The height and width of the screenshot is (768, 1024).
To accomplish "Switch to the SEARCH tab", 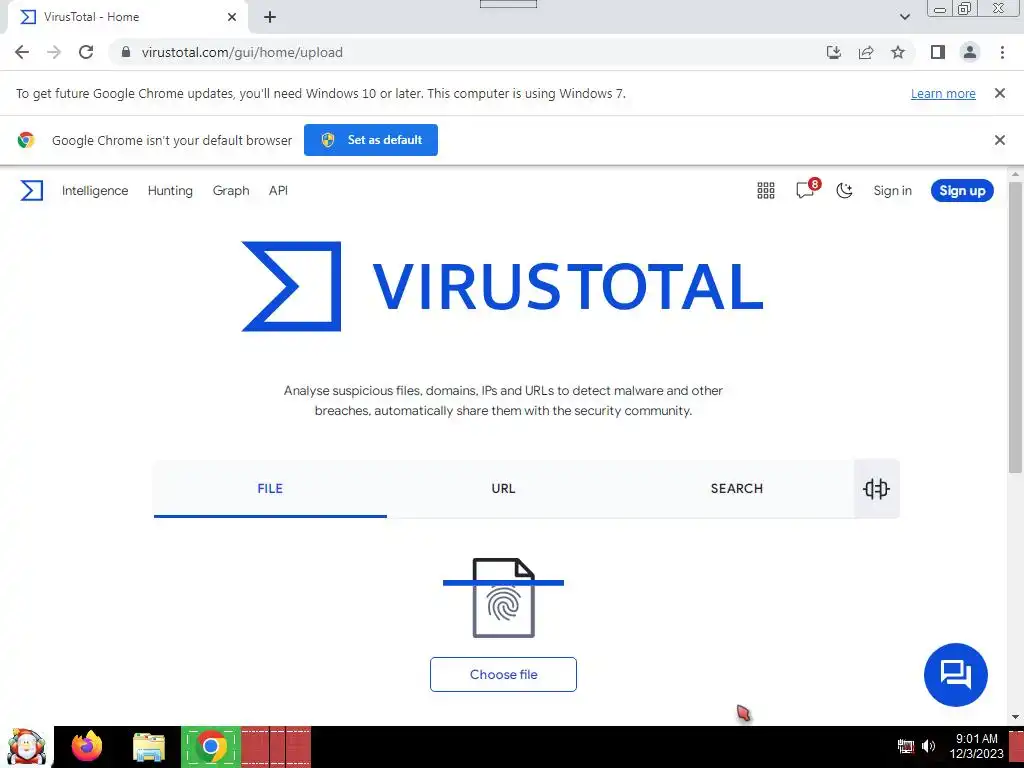I will [x=737, y=488].
